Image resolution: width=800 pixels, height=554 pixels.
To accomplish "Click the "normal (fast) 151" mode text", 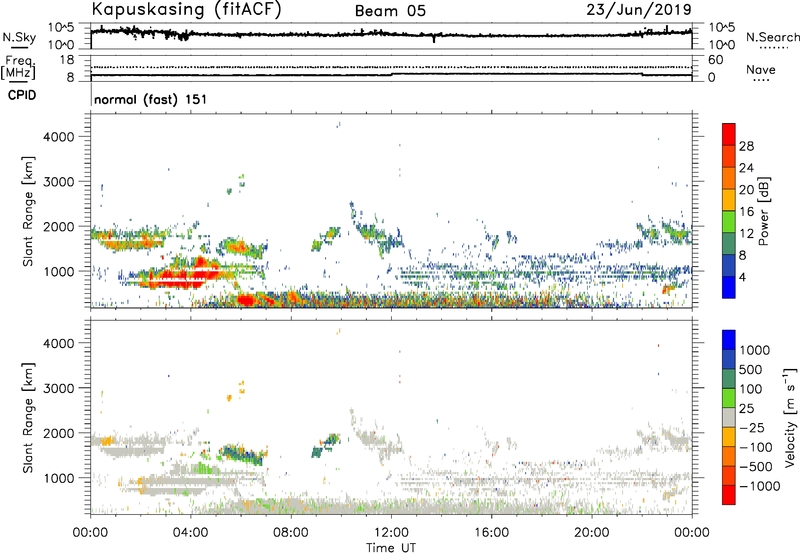I will click(151, 99).
